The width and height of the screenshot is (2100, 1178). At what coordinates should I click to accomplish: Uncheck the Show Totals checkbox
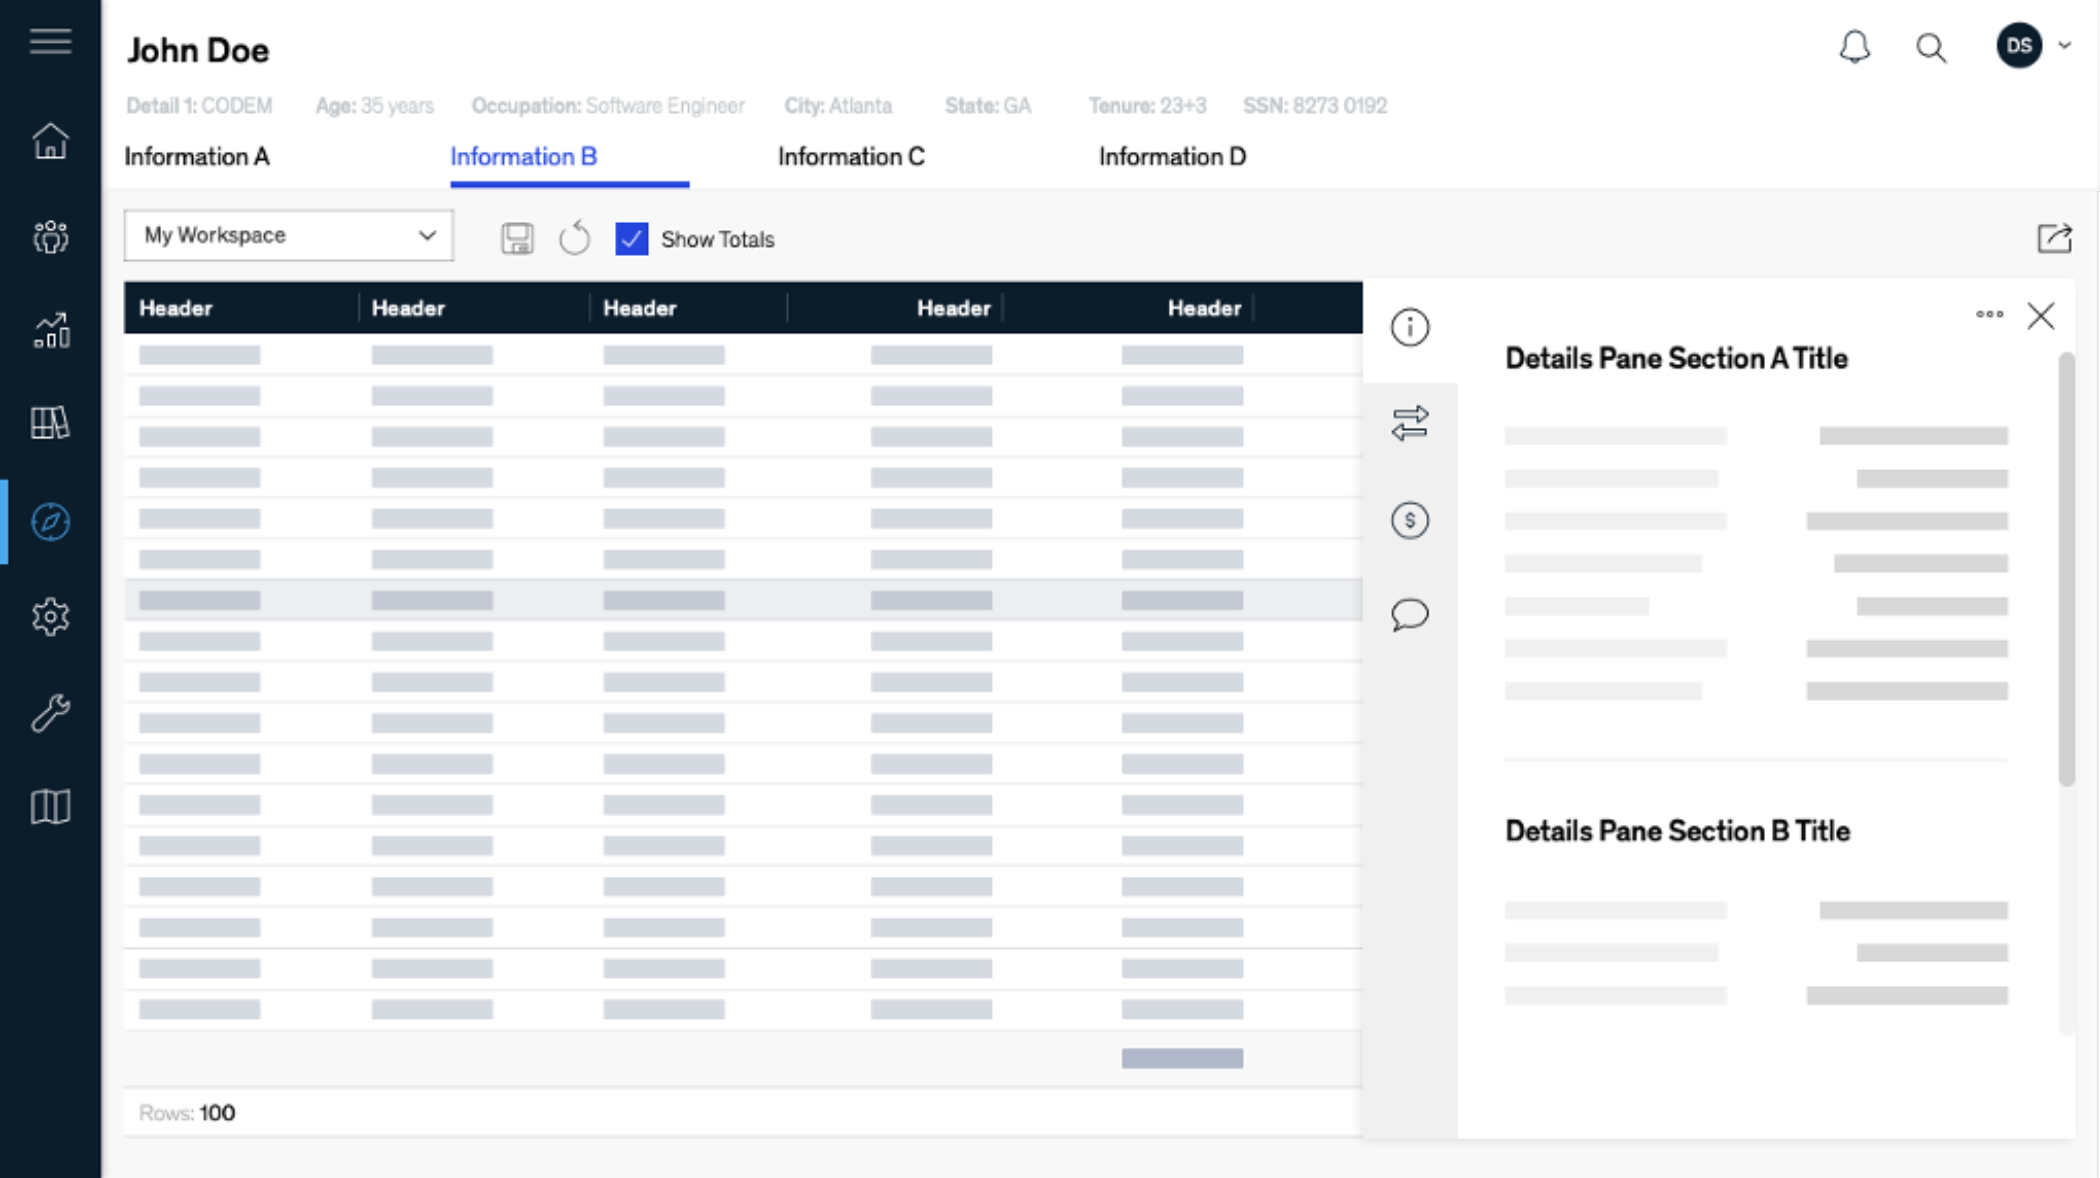[x=631, y=239]
